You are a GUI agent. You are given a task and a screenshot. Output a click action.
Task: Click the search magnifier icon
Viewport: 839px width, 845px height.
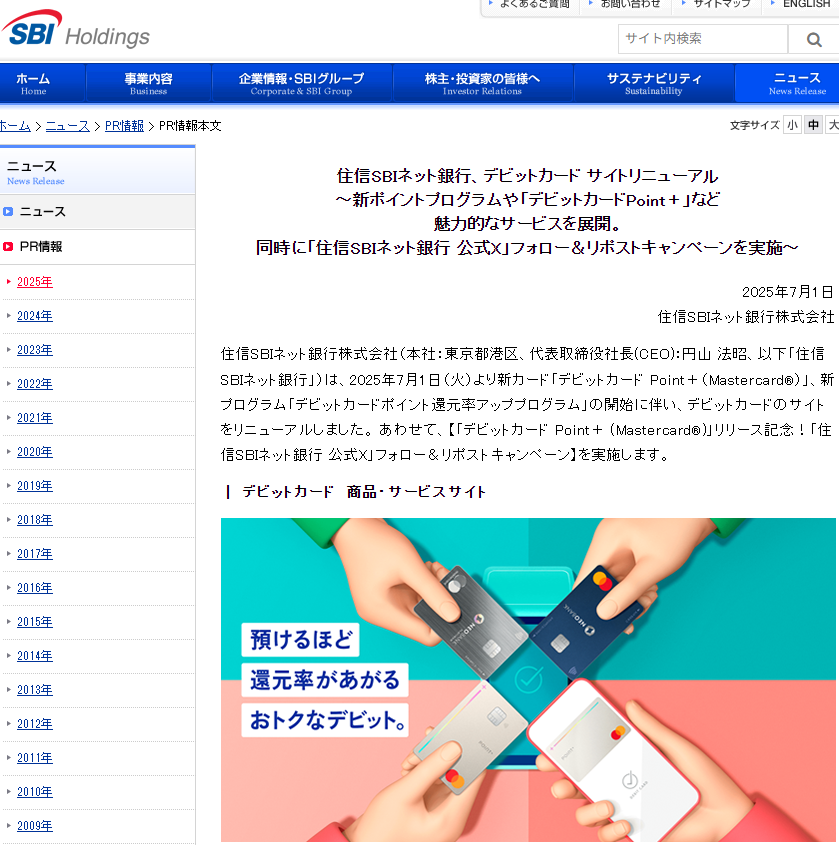pyautogui.click(x=814, y=39)
